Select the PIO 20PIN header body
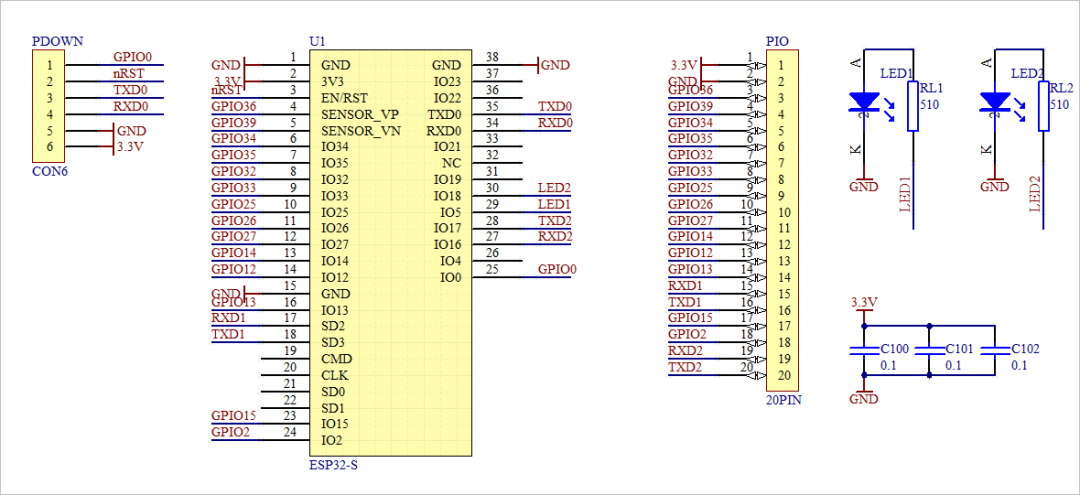Viewport: 1080px width, 495px height. tap(782, 220)
